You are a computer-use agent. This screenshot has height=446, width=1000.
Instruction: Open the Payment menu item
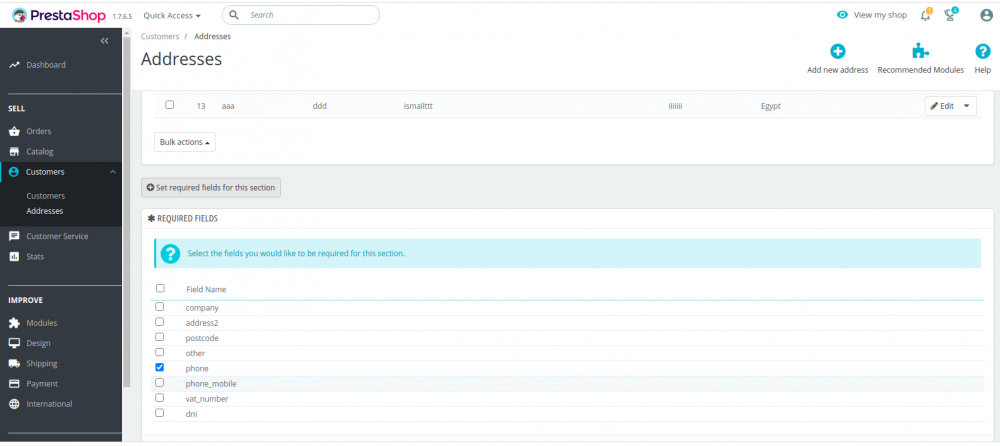42,384
